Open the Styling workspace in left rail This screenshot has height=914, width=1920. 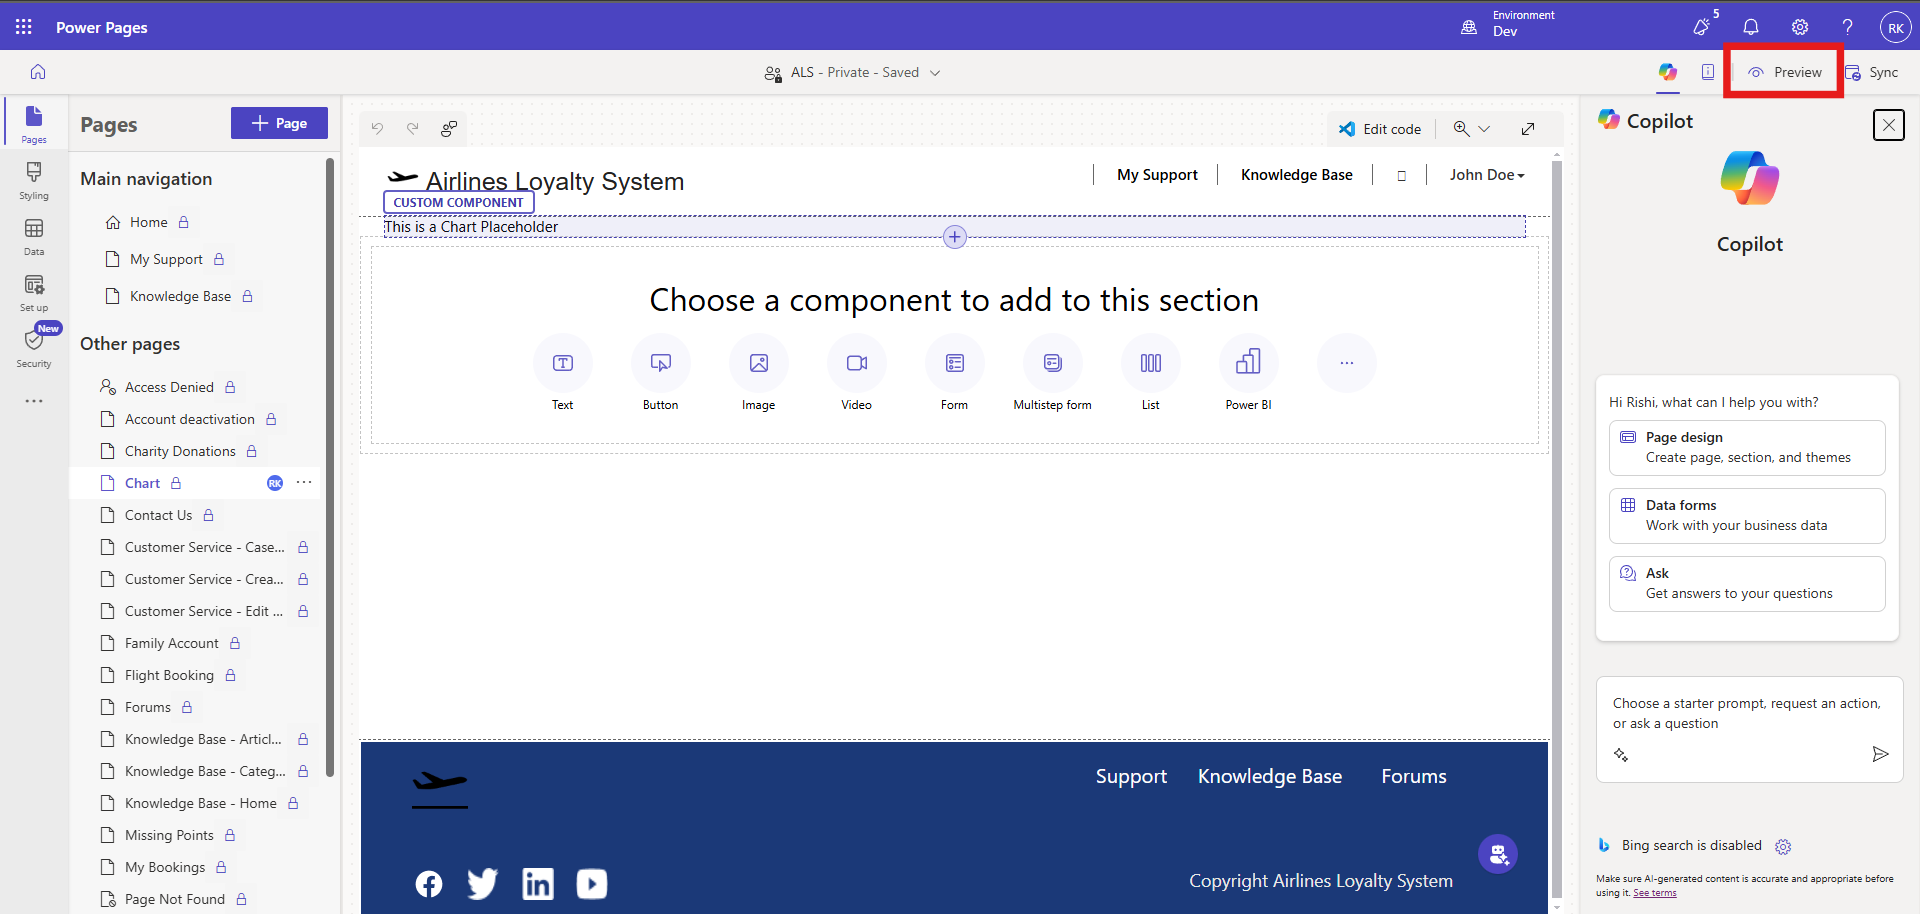[34, 180]
